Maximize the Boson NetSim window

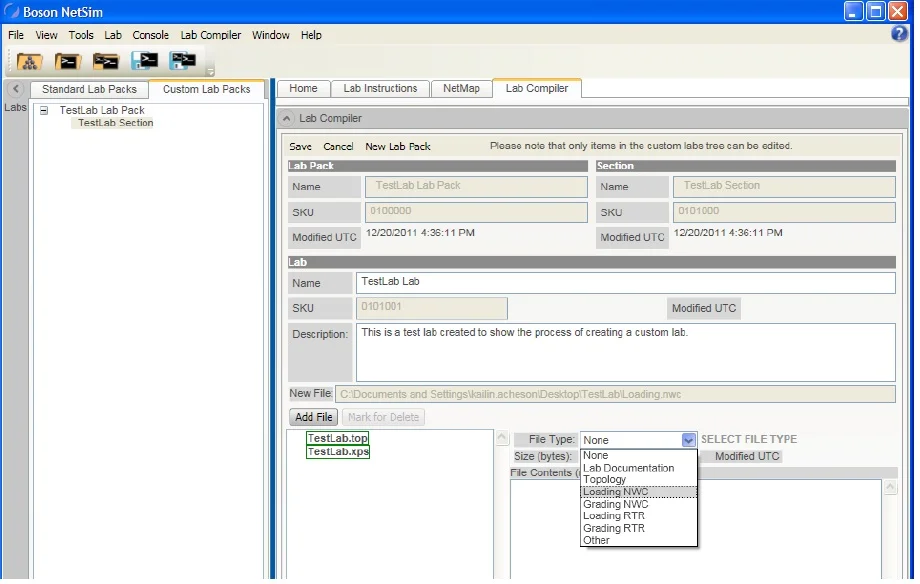875,11
